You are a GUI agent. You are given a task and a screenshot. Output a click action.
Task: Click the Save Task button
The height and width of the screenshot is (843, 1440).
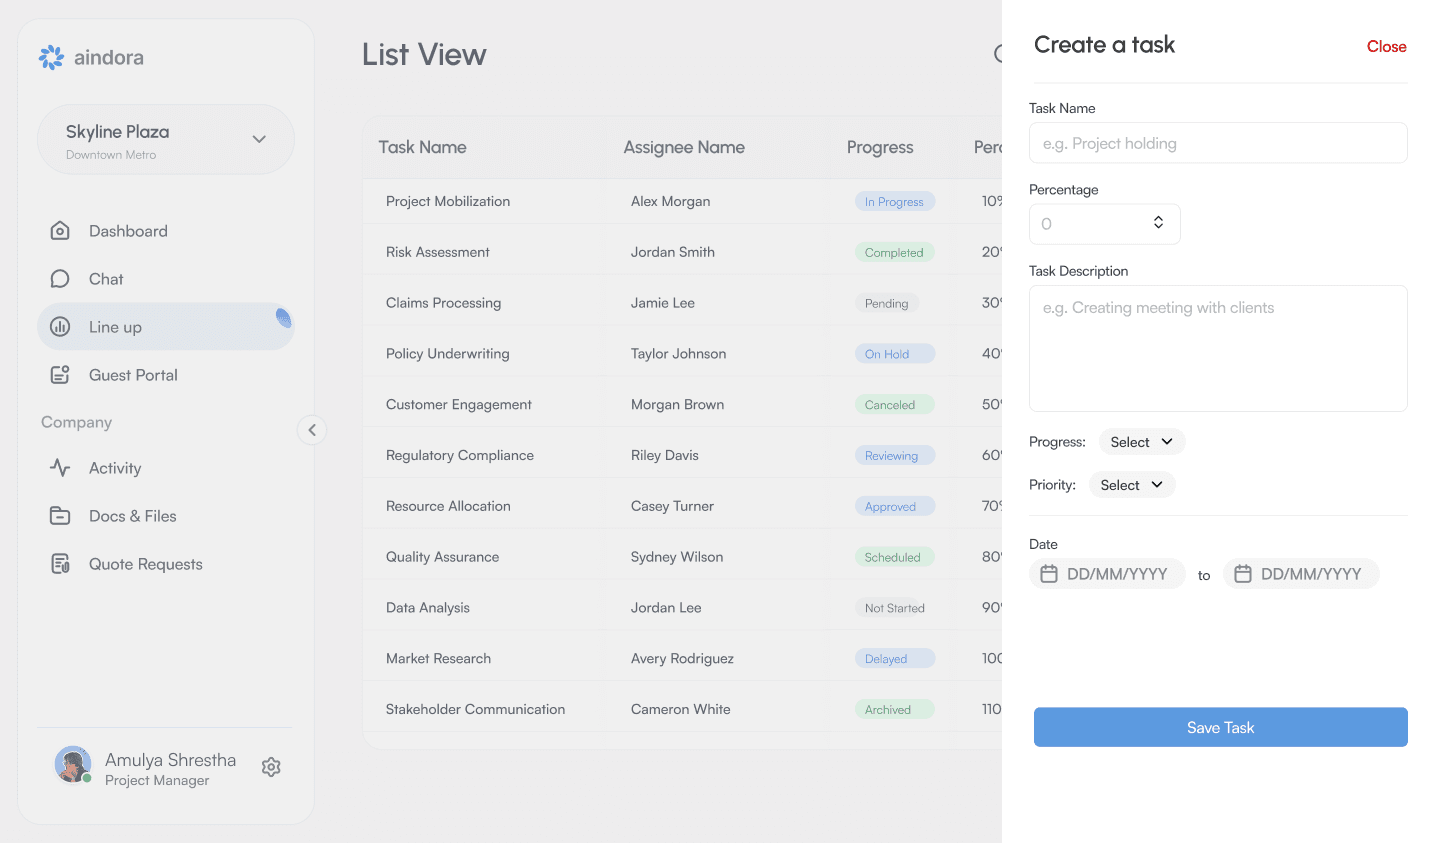click(x=1221, y=727)
